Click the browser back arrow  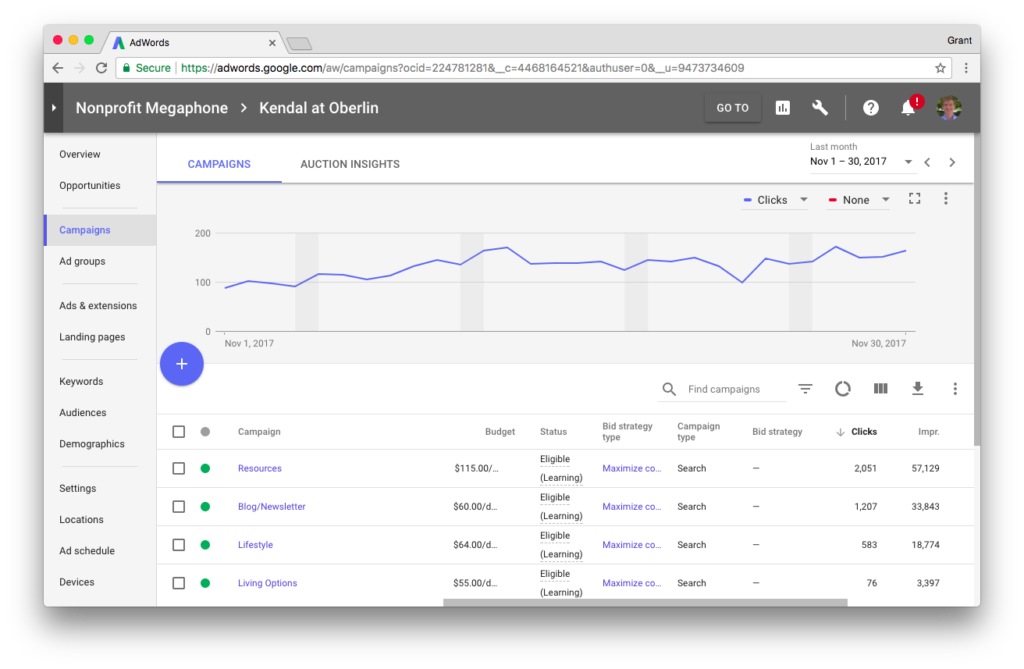[58, 68]
